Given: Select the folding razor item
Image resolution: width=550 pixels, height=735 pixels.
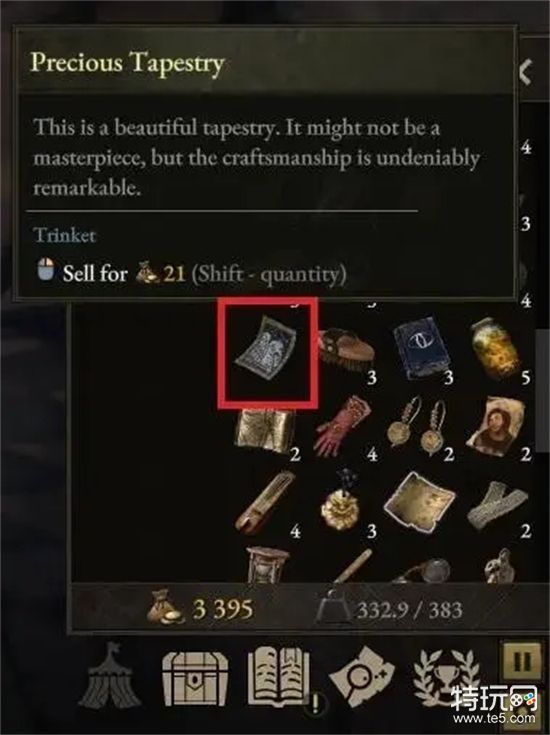Looking at the screenshot, I should tap(265, 502).
